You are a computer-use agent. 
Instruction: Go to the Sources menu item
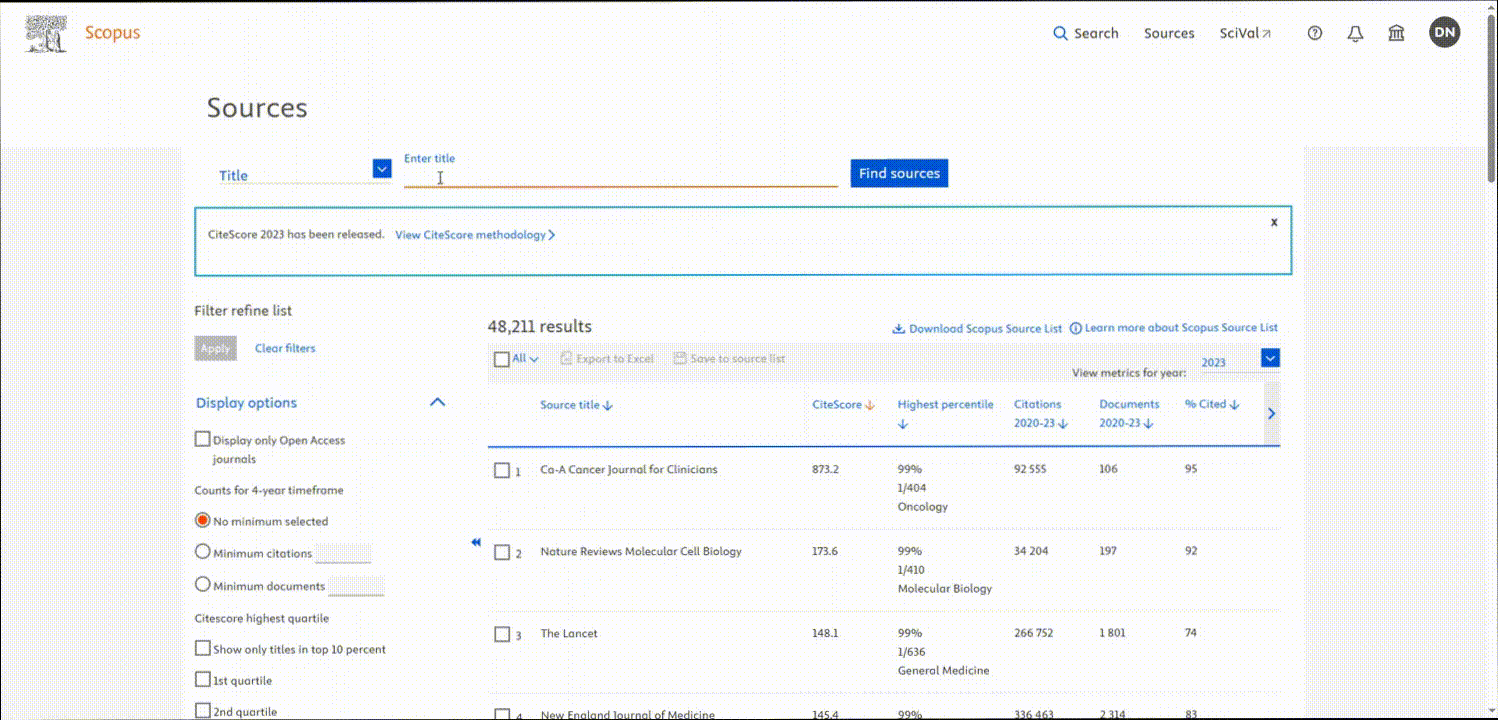1168,32
